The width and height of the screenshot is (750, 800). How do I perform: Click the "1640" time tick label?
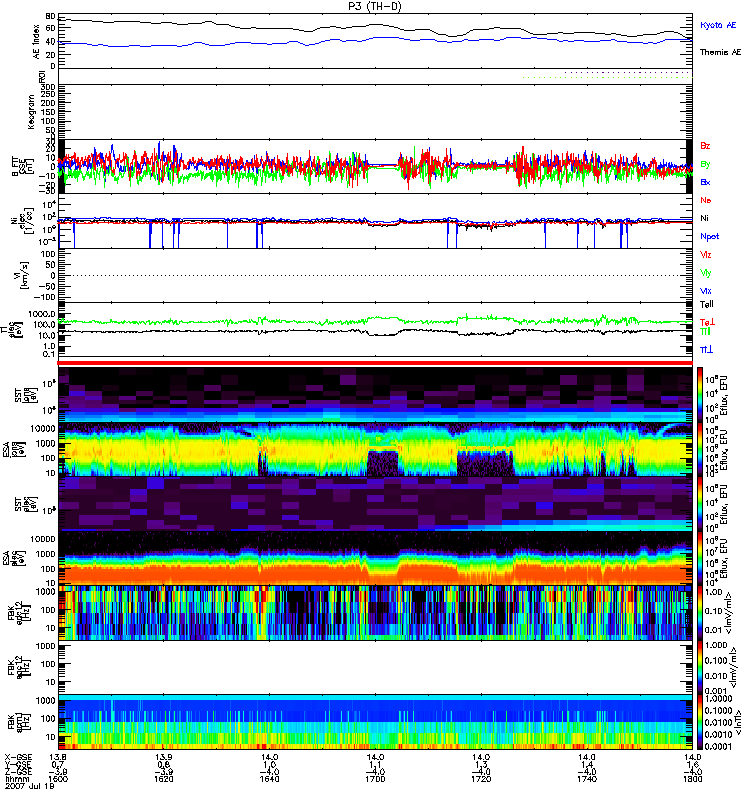[x=269, y=779]
